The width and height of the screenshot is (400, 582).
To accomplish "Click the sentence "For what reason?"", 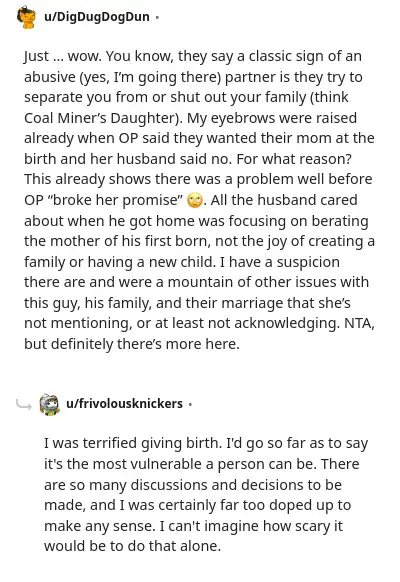I will [294, 159].
